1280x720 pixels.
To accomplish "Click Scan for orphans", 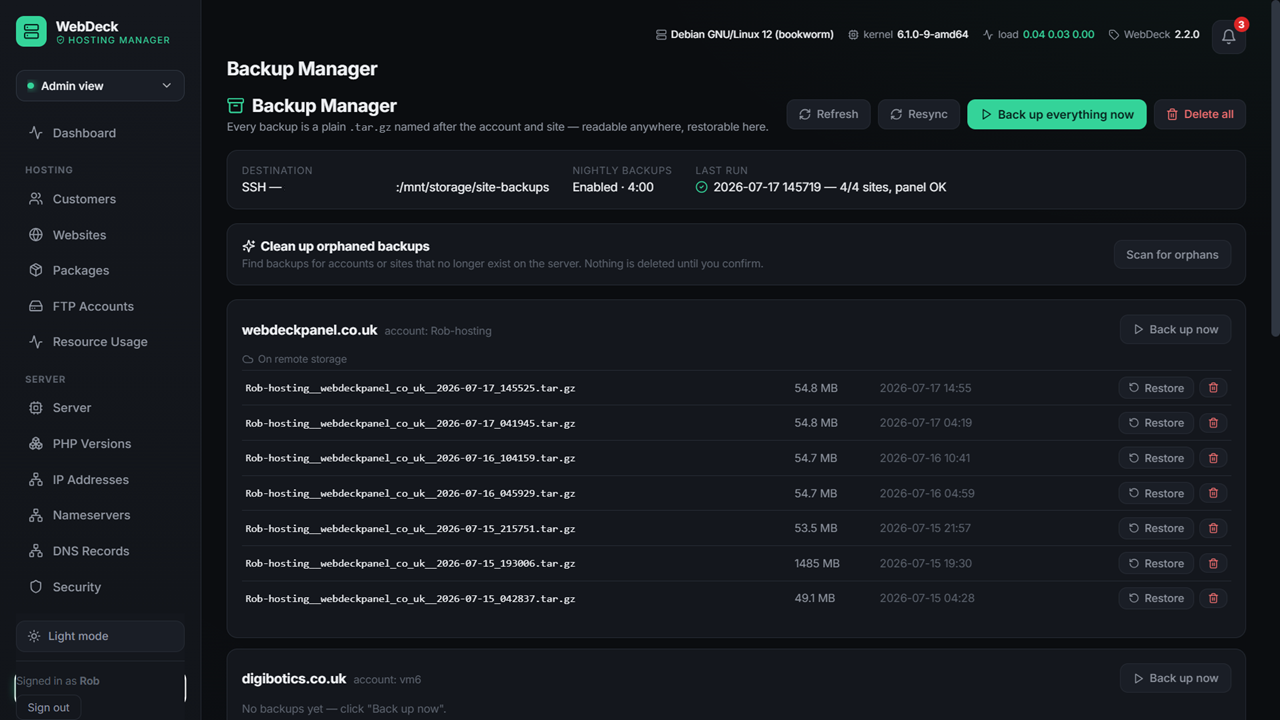I will tap(1172, 255).
